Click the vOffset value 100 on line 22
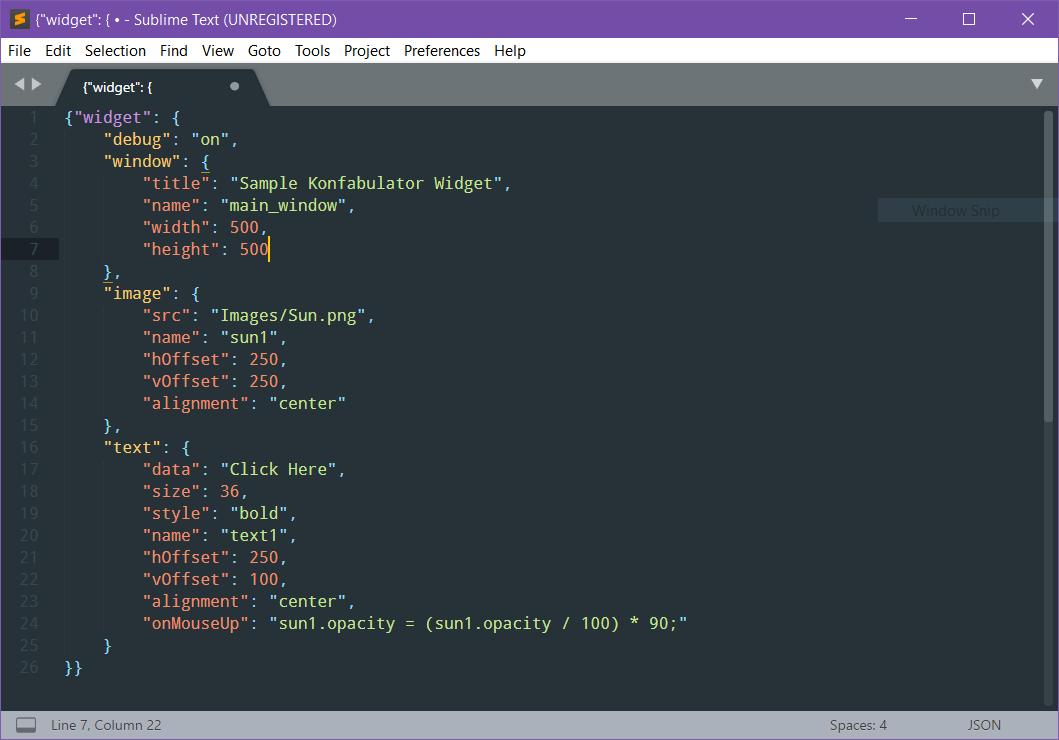Screen dimensions: 1059x740 264,579
